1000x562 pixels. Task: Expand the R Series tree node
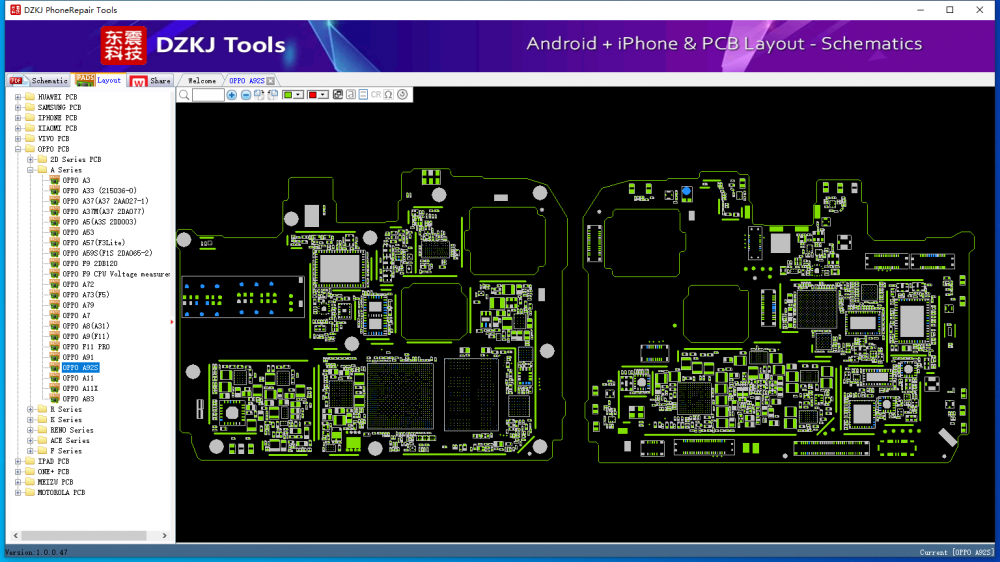(30, 410)
